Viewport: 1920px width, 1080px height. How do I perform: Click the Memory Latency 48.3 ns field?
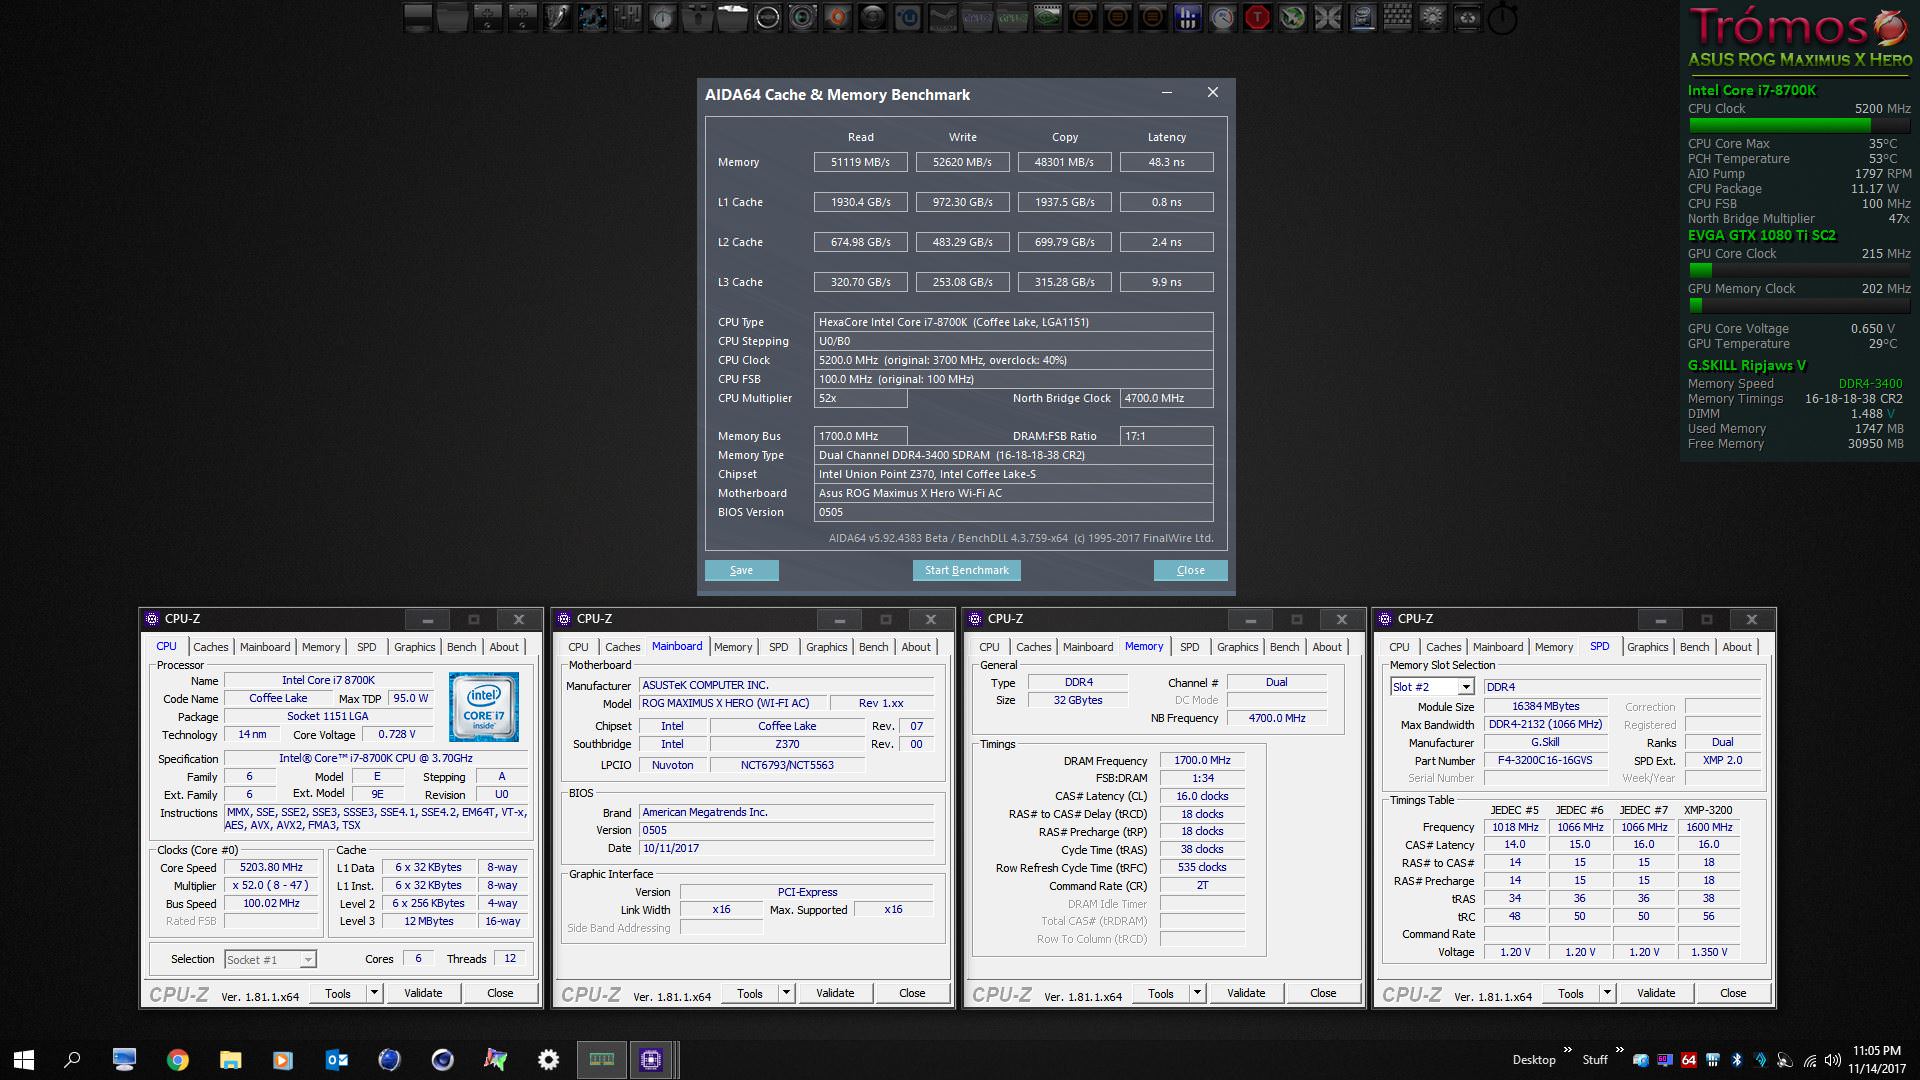(x=1166, y=162)
